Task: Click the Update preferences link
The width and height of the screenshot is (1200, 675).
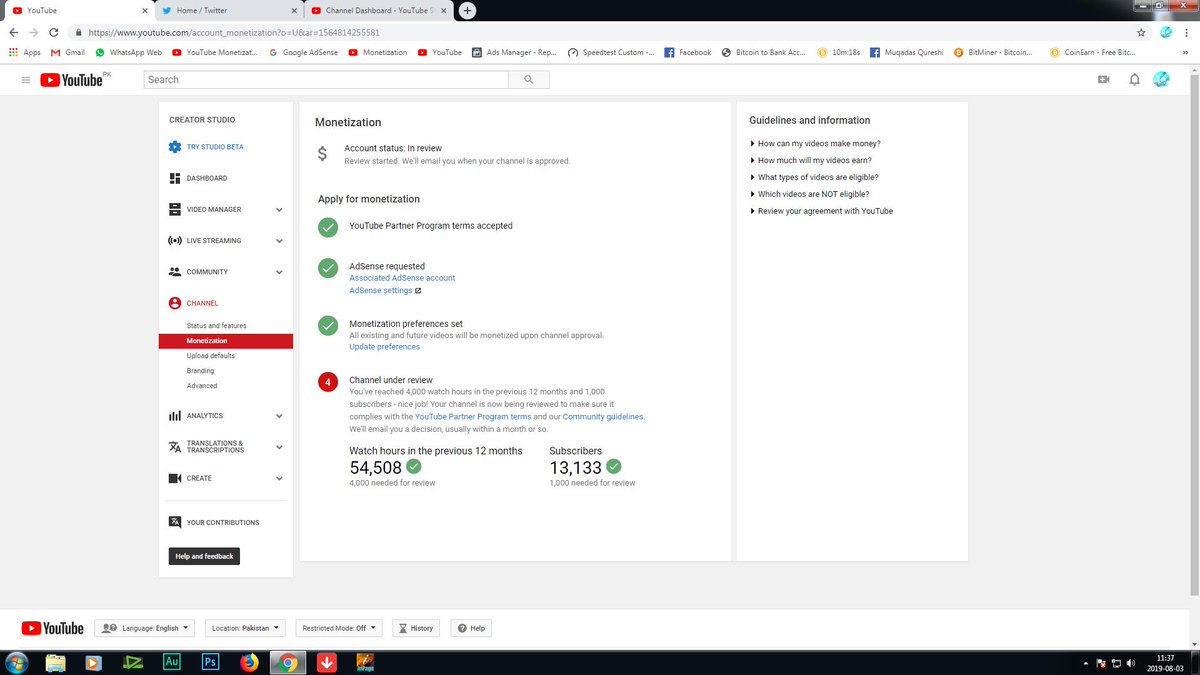Action: point(384,347)
